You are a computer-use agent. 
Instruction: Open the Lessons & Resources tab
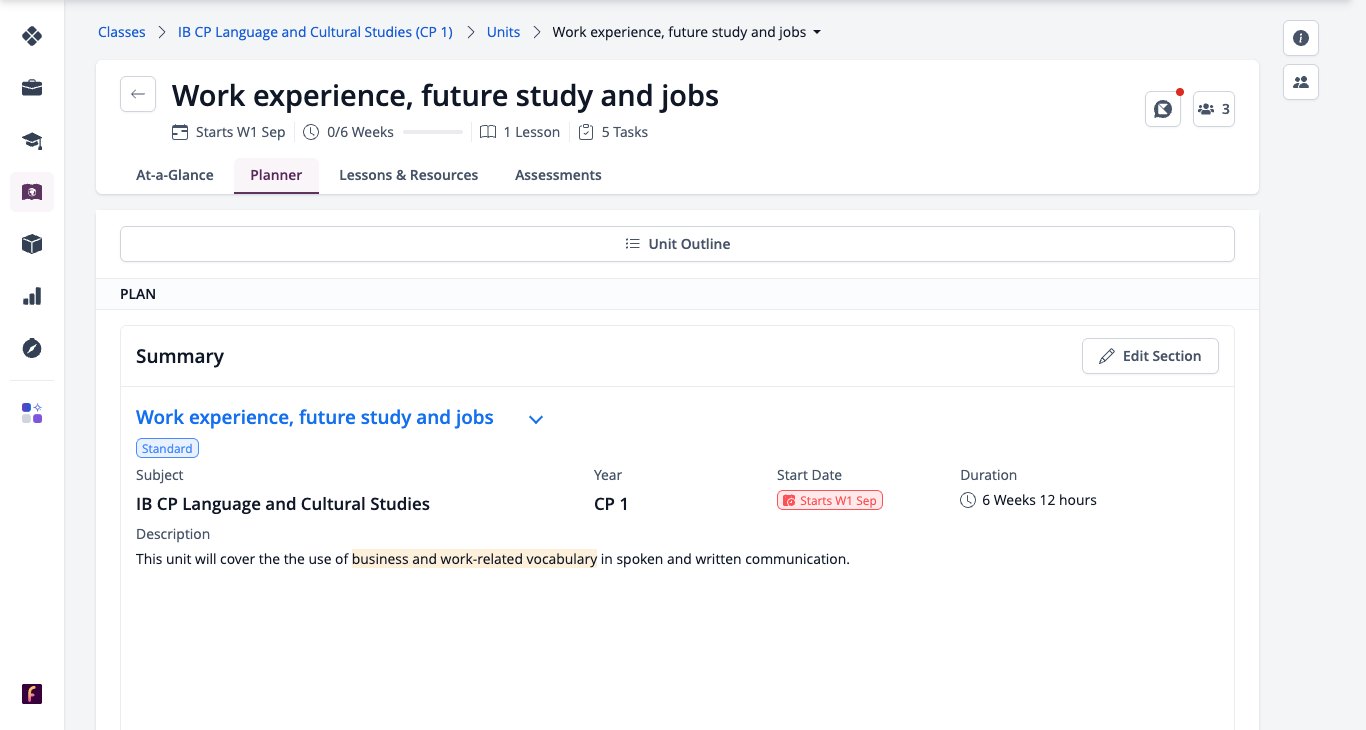pos(409,175)
